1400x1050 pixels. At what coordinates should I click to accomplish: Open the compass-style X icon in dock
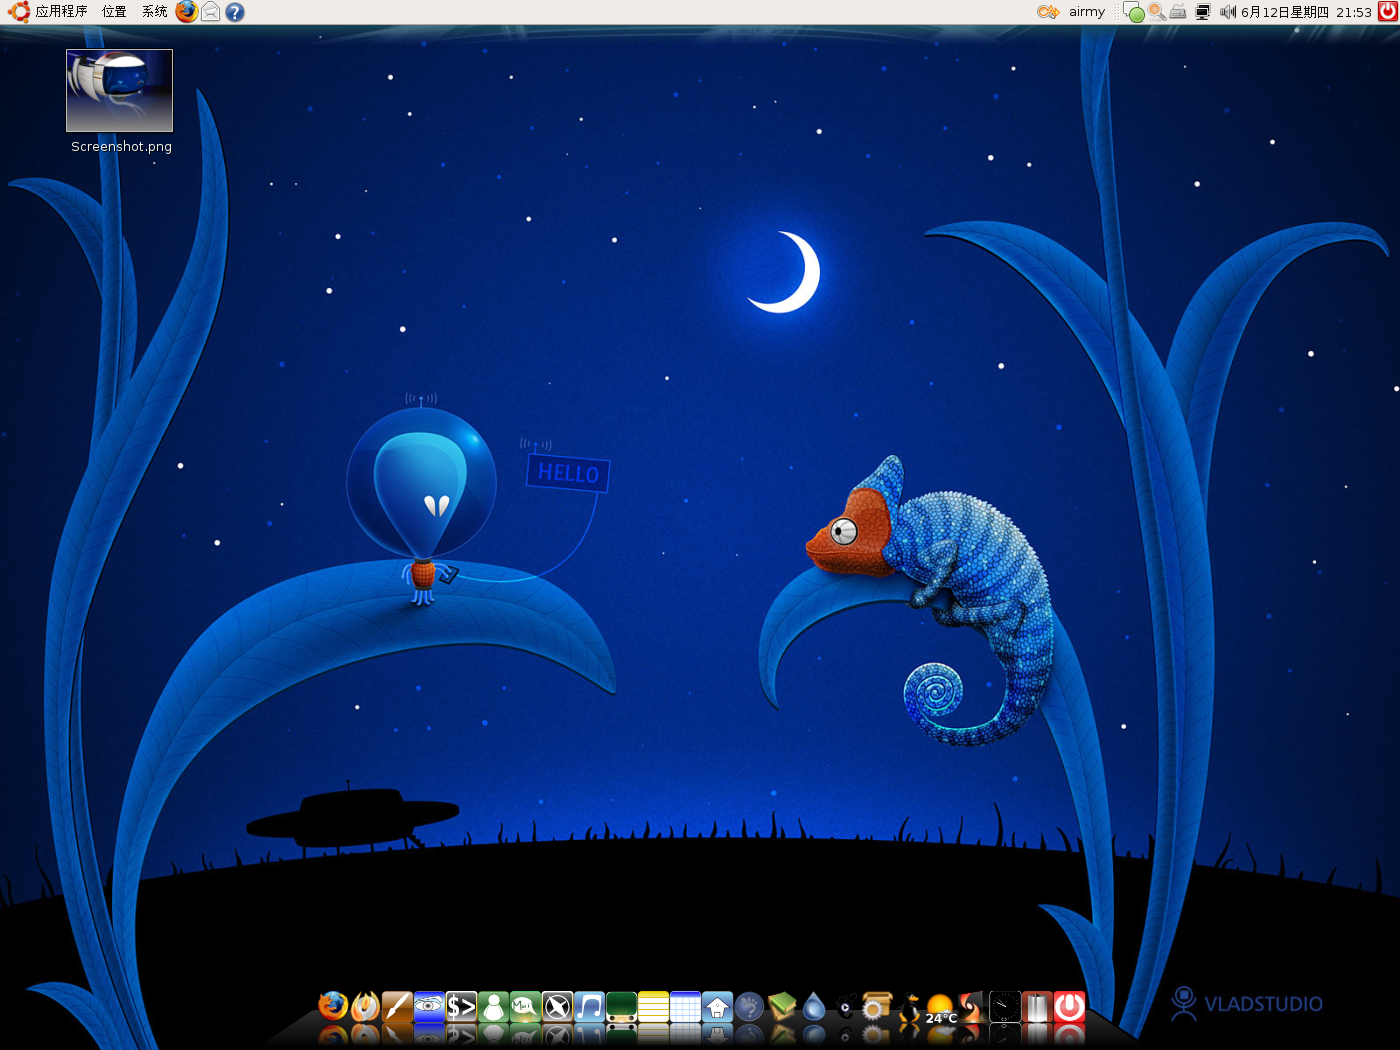(x=557, y=1006)
